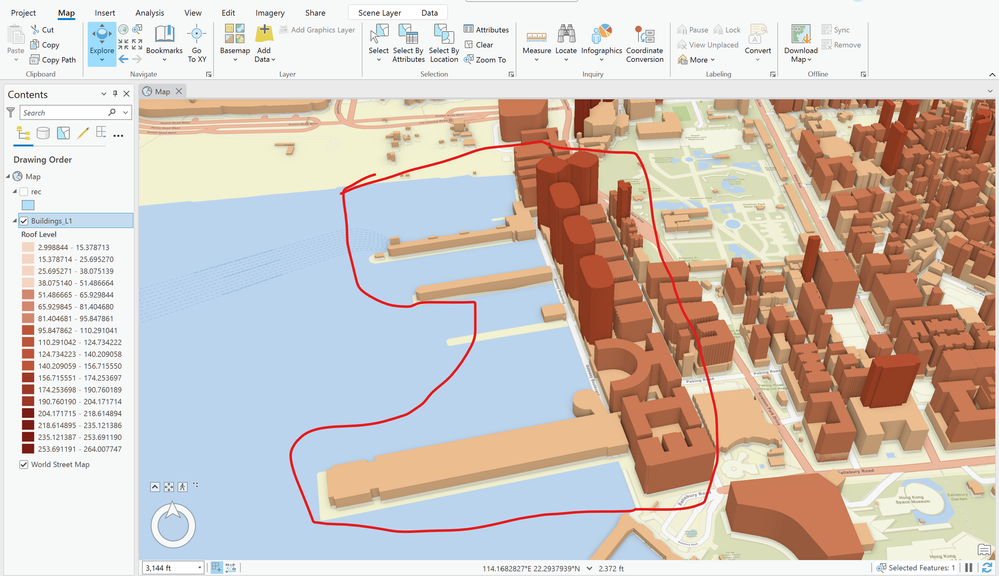The width and height of the screenshot is (999, 576).
Task: Click the navigator full control icon
Action: 169,487
